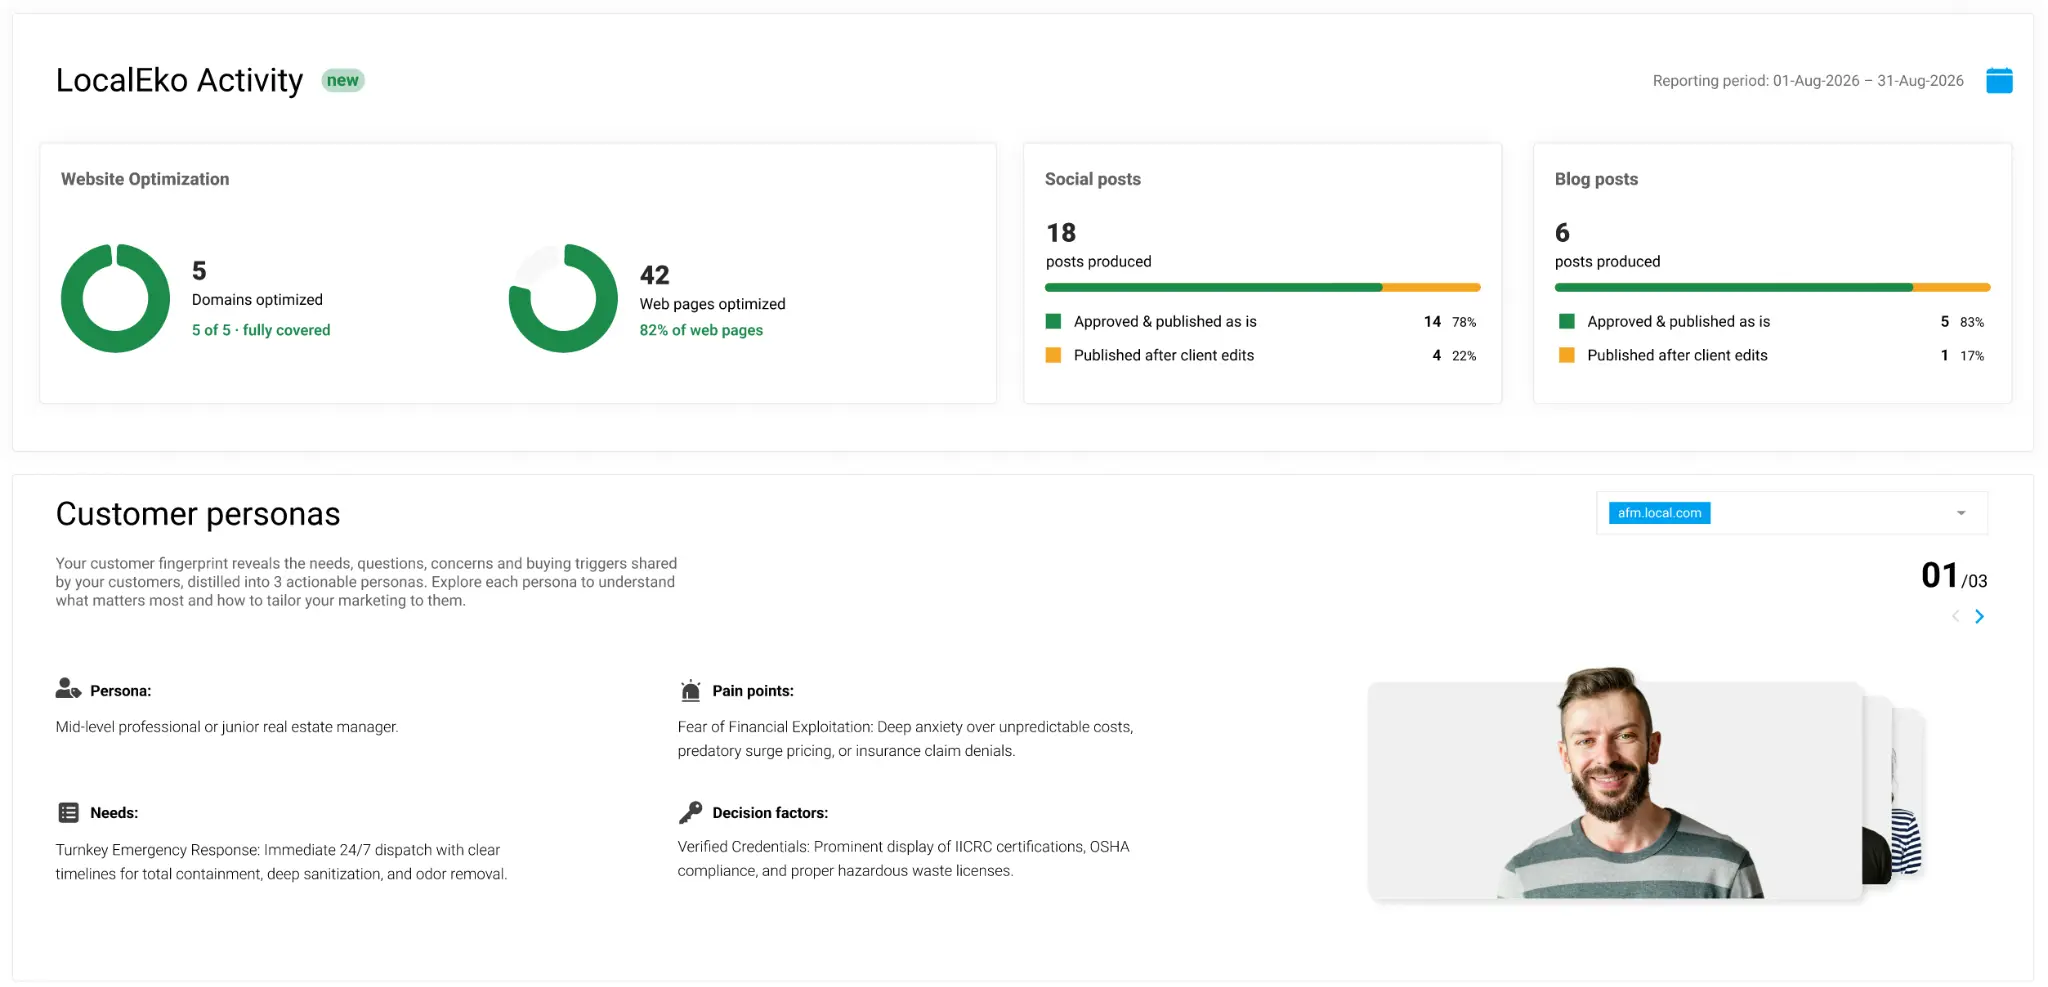Click the Persona user icon
This screenshot has height=987, width=2048.
tap(68, 689)
